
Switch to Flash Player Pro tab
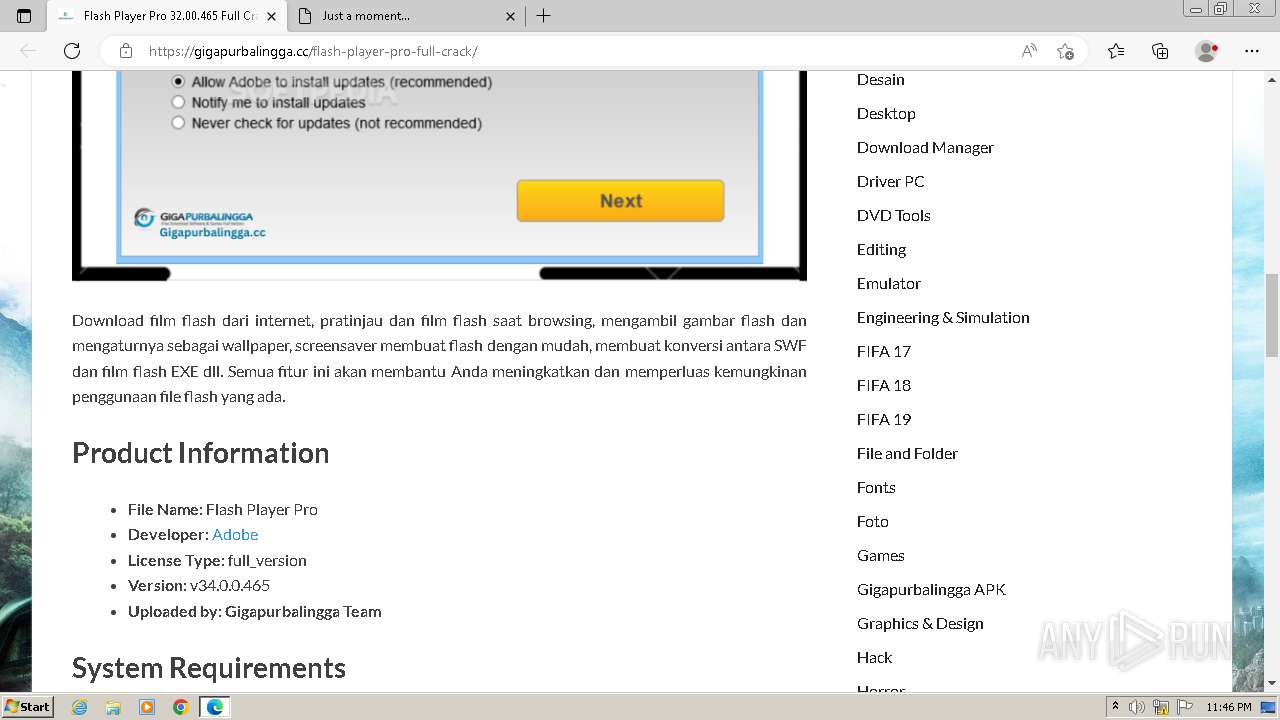(166, 16)
